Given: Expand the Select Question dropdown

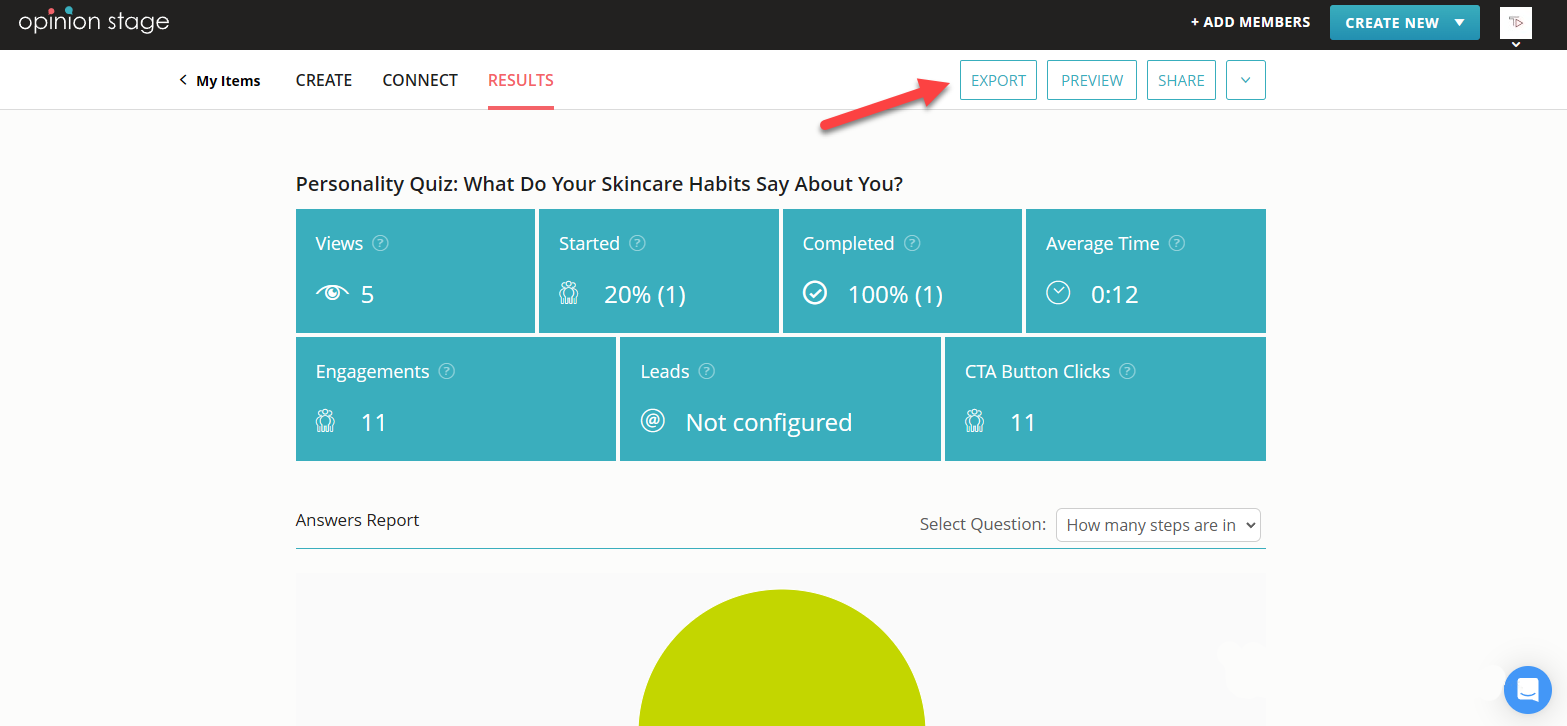Looking at the screenshot, I should click(1158, 525).
